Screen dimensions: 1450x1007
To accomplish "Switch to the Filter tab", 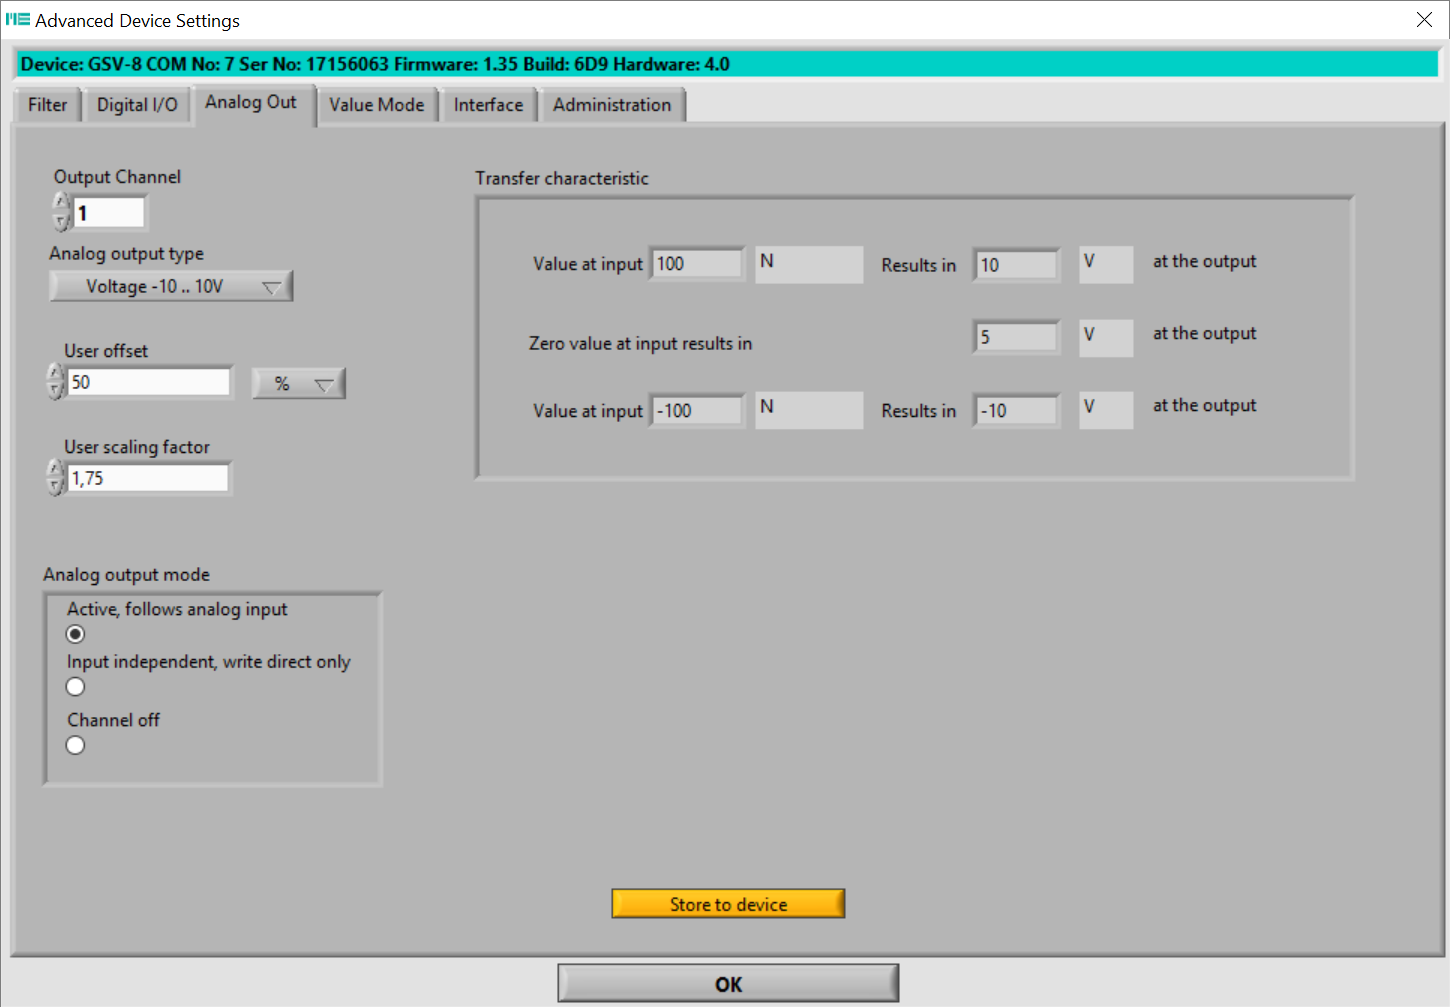I will pyautogui.click(x=47, y=105).
